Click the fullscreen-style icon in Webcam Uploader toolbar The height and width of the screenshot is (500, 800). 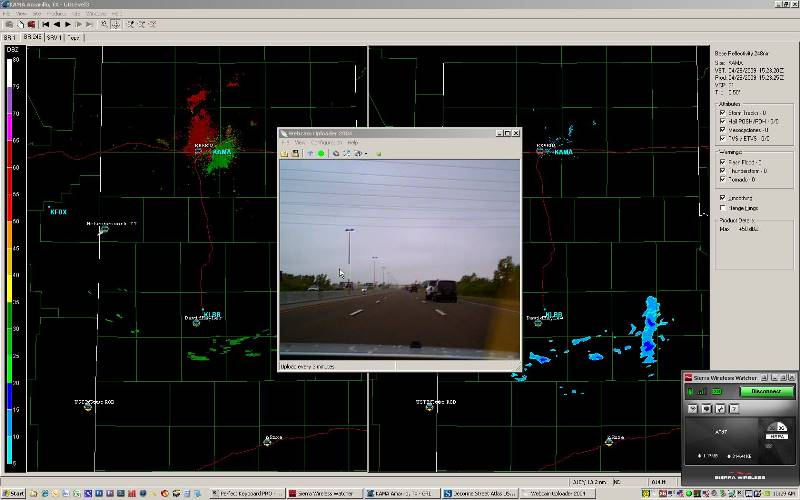(x=347, y=153)
